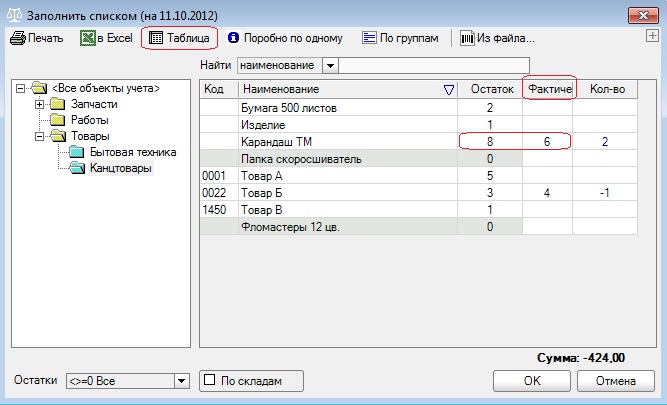Collapse the Товары tree node
Viewport: 667px width, 405px height.
(40, 136)
